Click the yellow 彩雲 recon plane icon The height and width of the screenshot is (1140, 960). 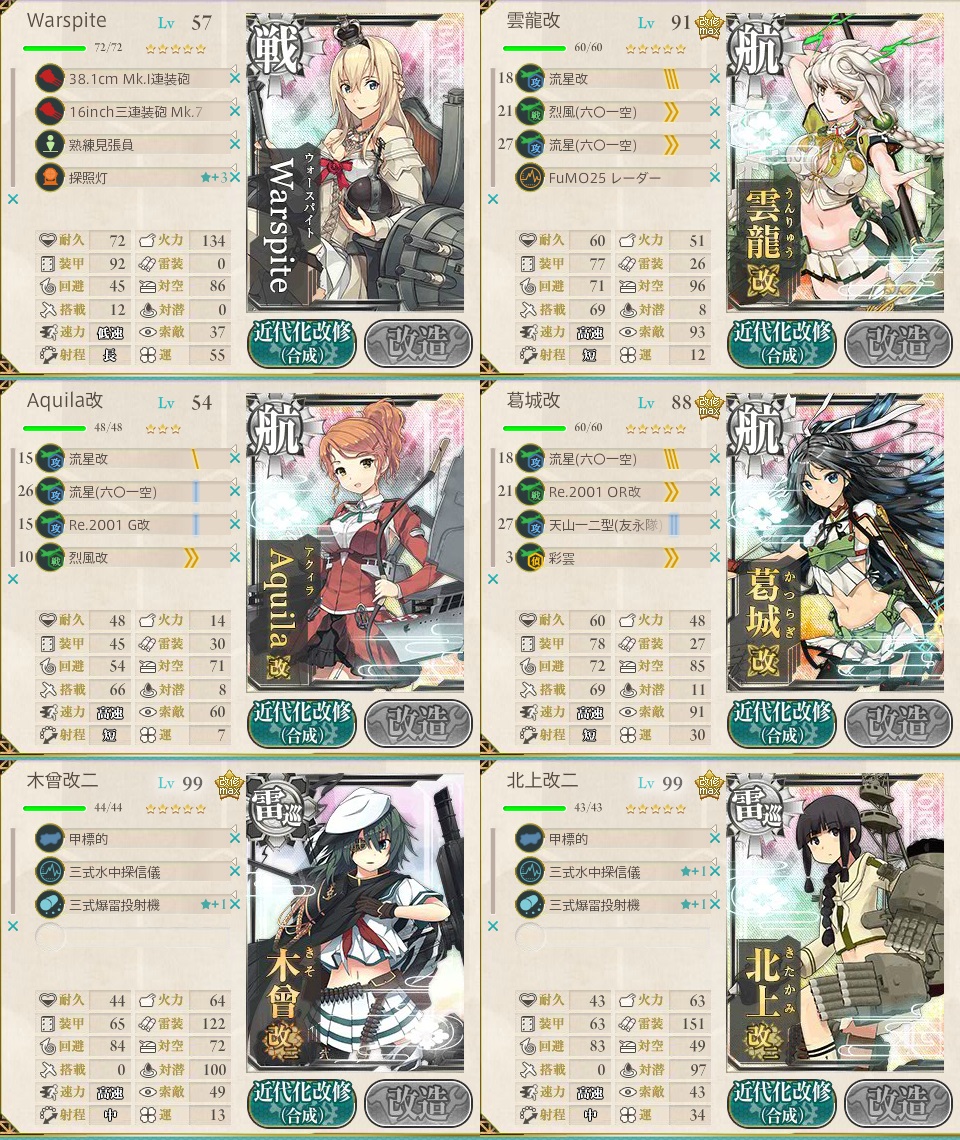point(530,558)
